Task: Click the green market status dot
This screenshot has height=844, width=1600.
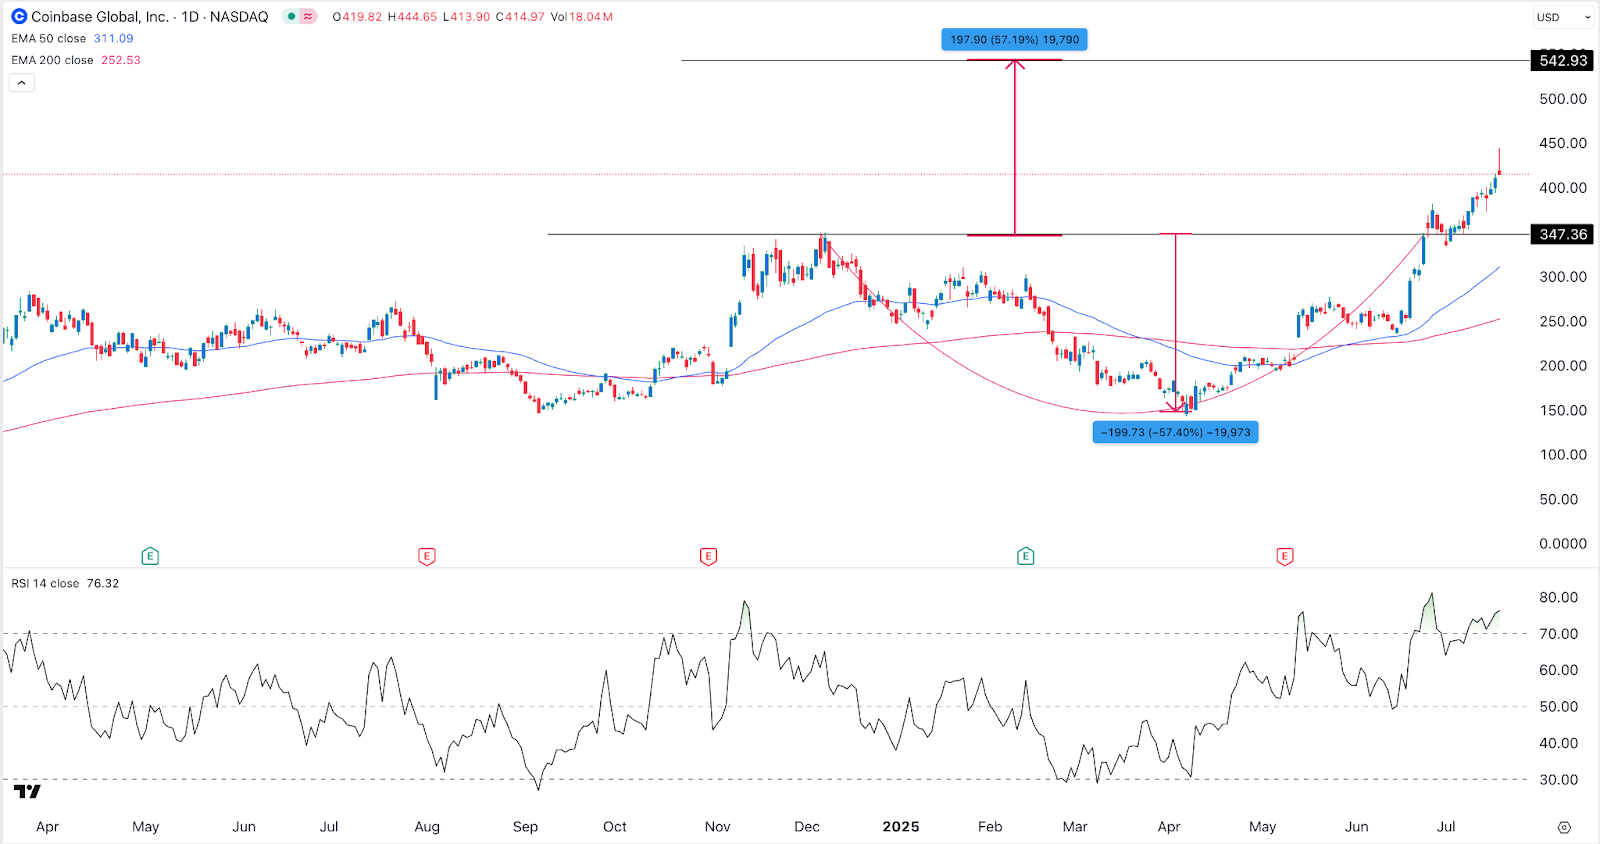Action: [x=291, y=17]
